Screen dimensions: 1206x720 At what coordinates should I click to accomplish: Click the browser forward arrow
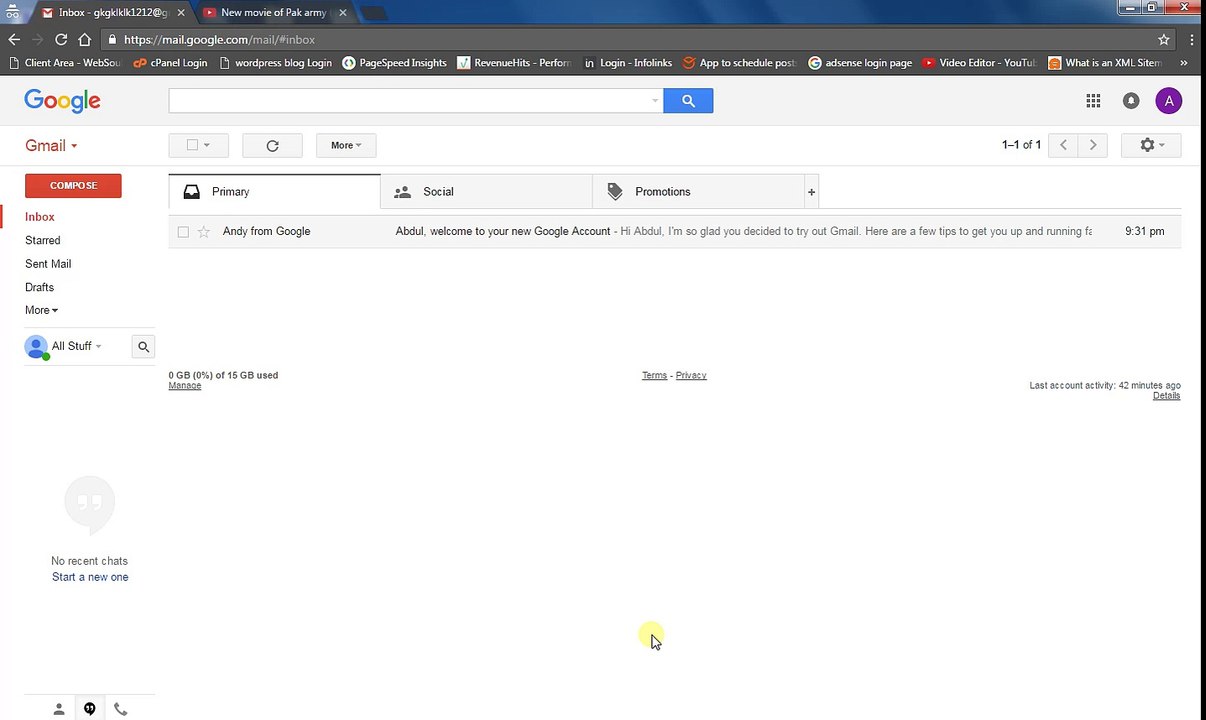point(38,39)
